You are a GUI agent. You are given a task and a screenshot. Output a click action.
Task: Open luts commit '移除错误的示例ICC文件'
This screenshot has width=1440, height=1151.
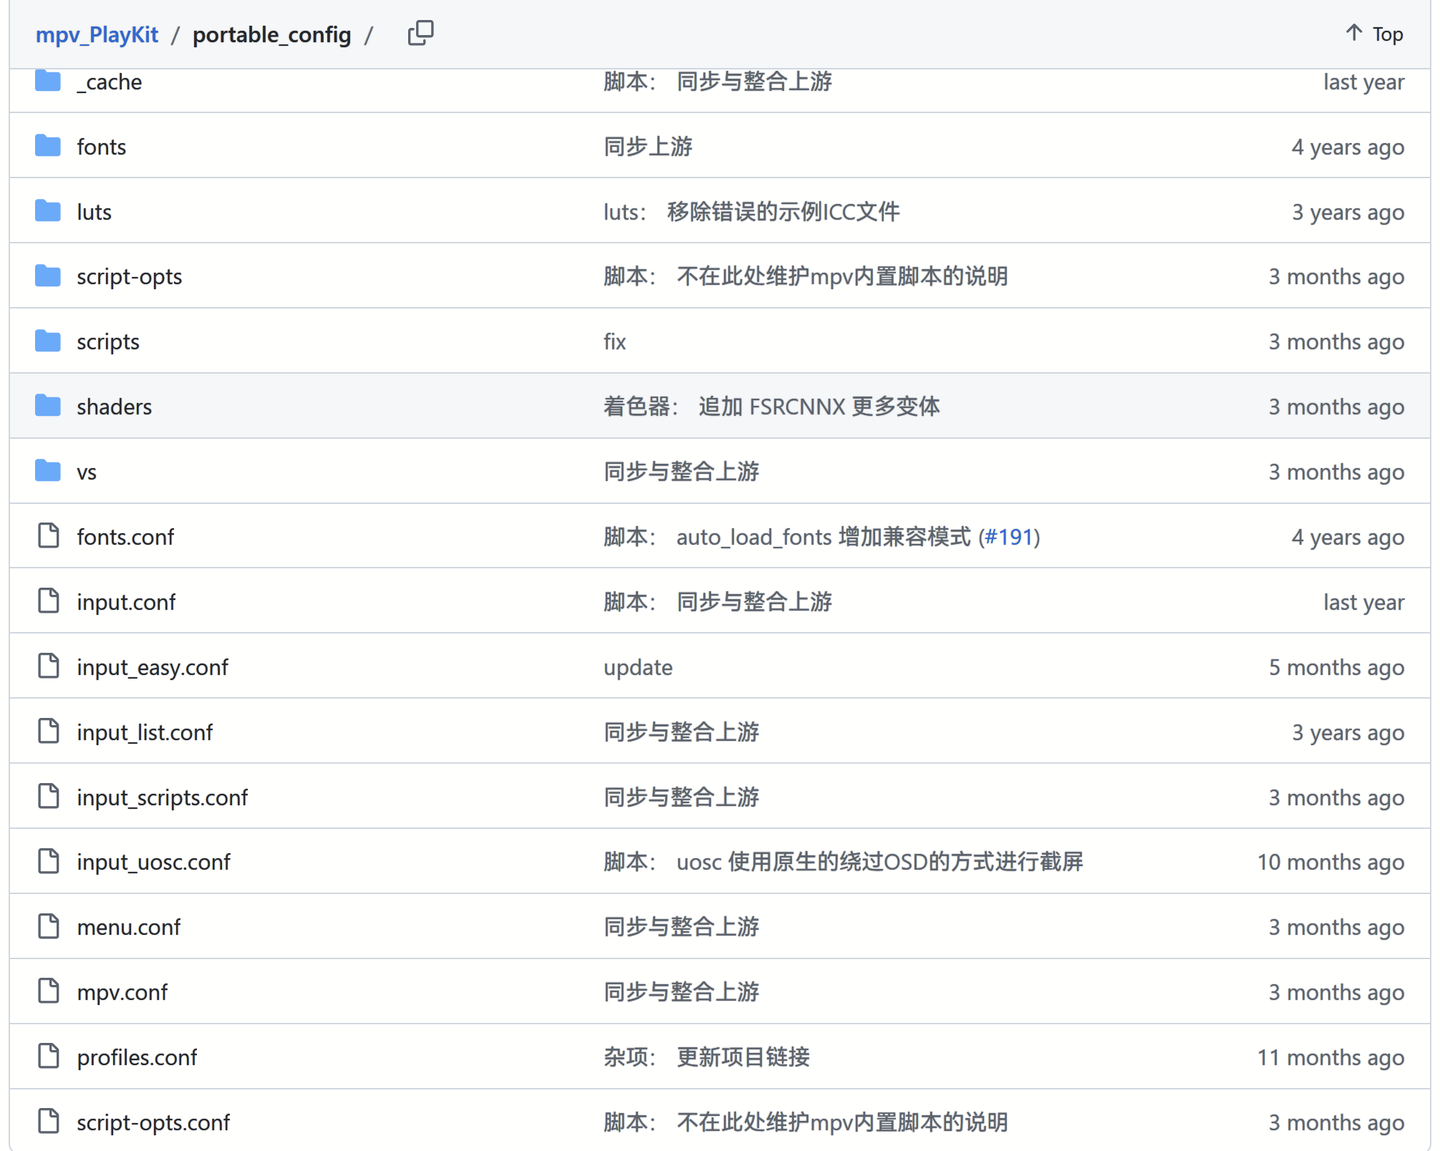(752, 212)
